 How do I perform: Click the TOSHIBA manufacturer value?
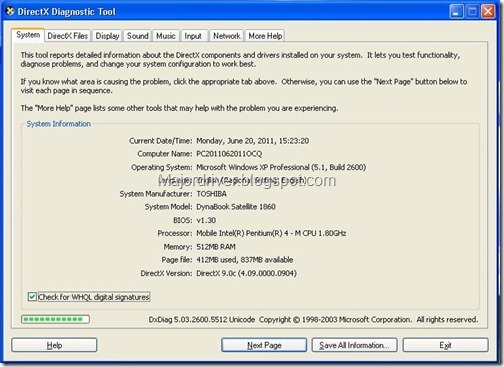(211, 194)
